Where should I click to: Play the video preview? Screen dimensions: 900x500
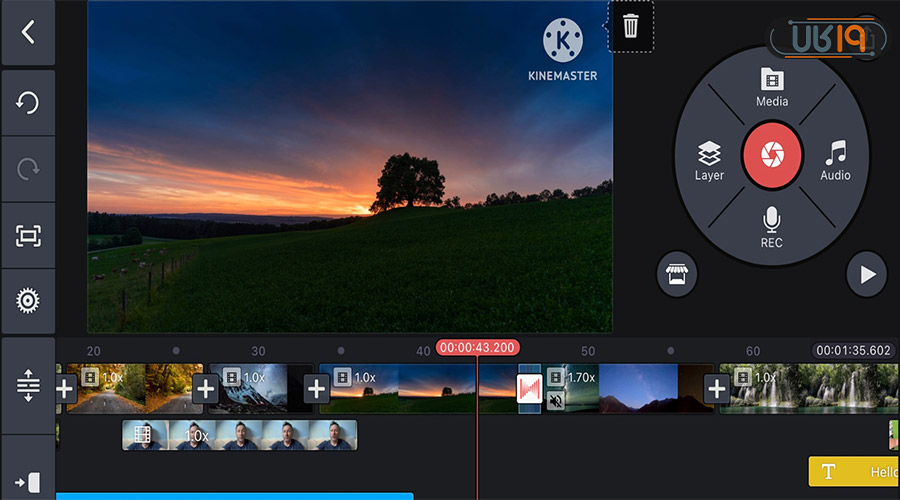coord(866,273)
